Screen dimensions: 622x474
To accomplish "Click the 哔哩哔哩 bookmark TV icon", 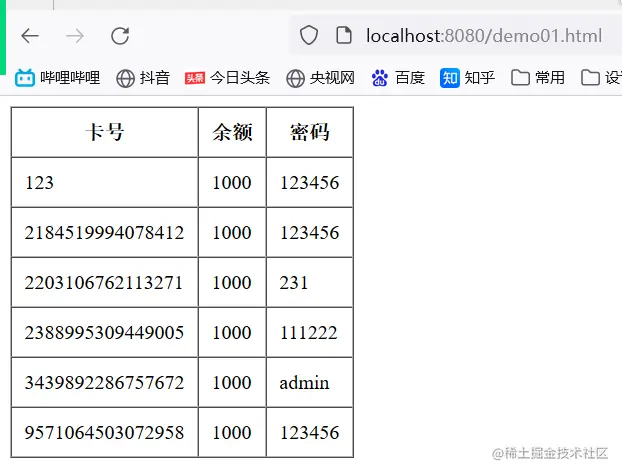I will point(25,78).
